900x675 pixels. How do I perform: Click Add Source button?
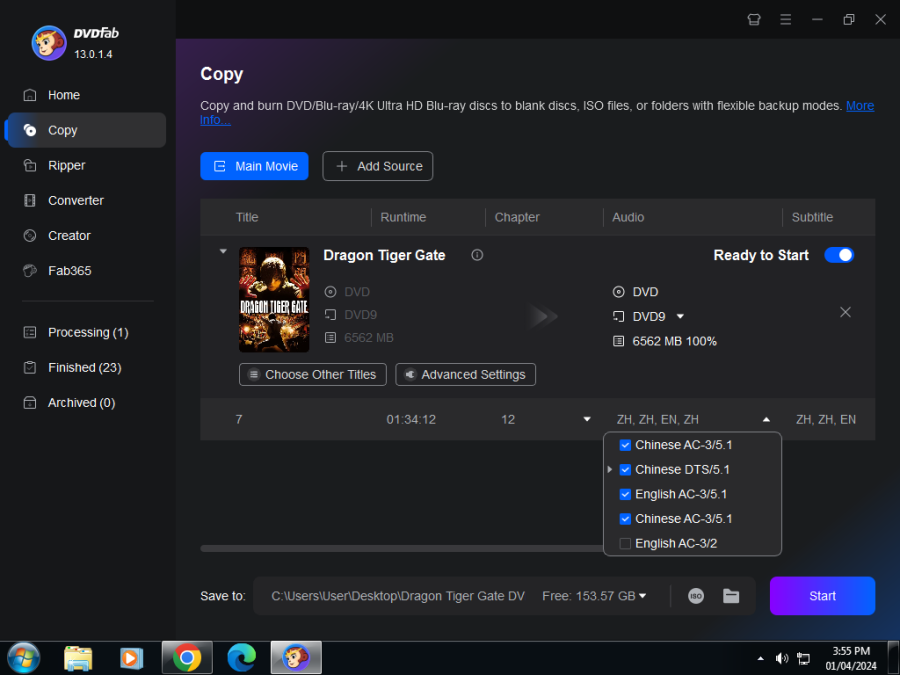[x=378, y=166]
